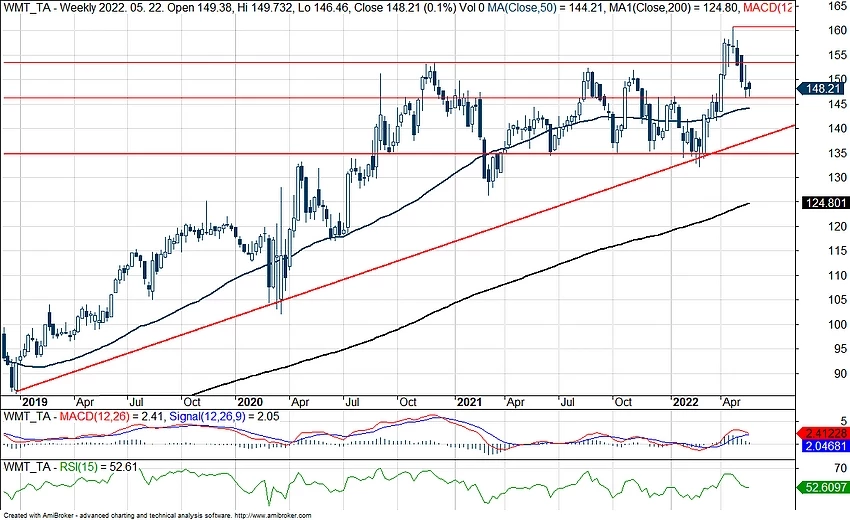Click the Jul label between 2020 and 2021
This screenshot has width=850, height=520.
pyautogui.click(x=352, y=402)
